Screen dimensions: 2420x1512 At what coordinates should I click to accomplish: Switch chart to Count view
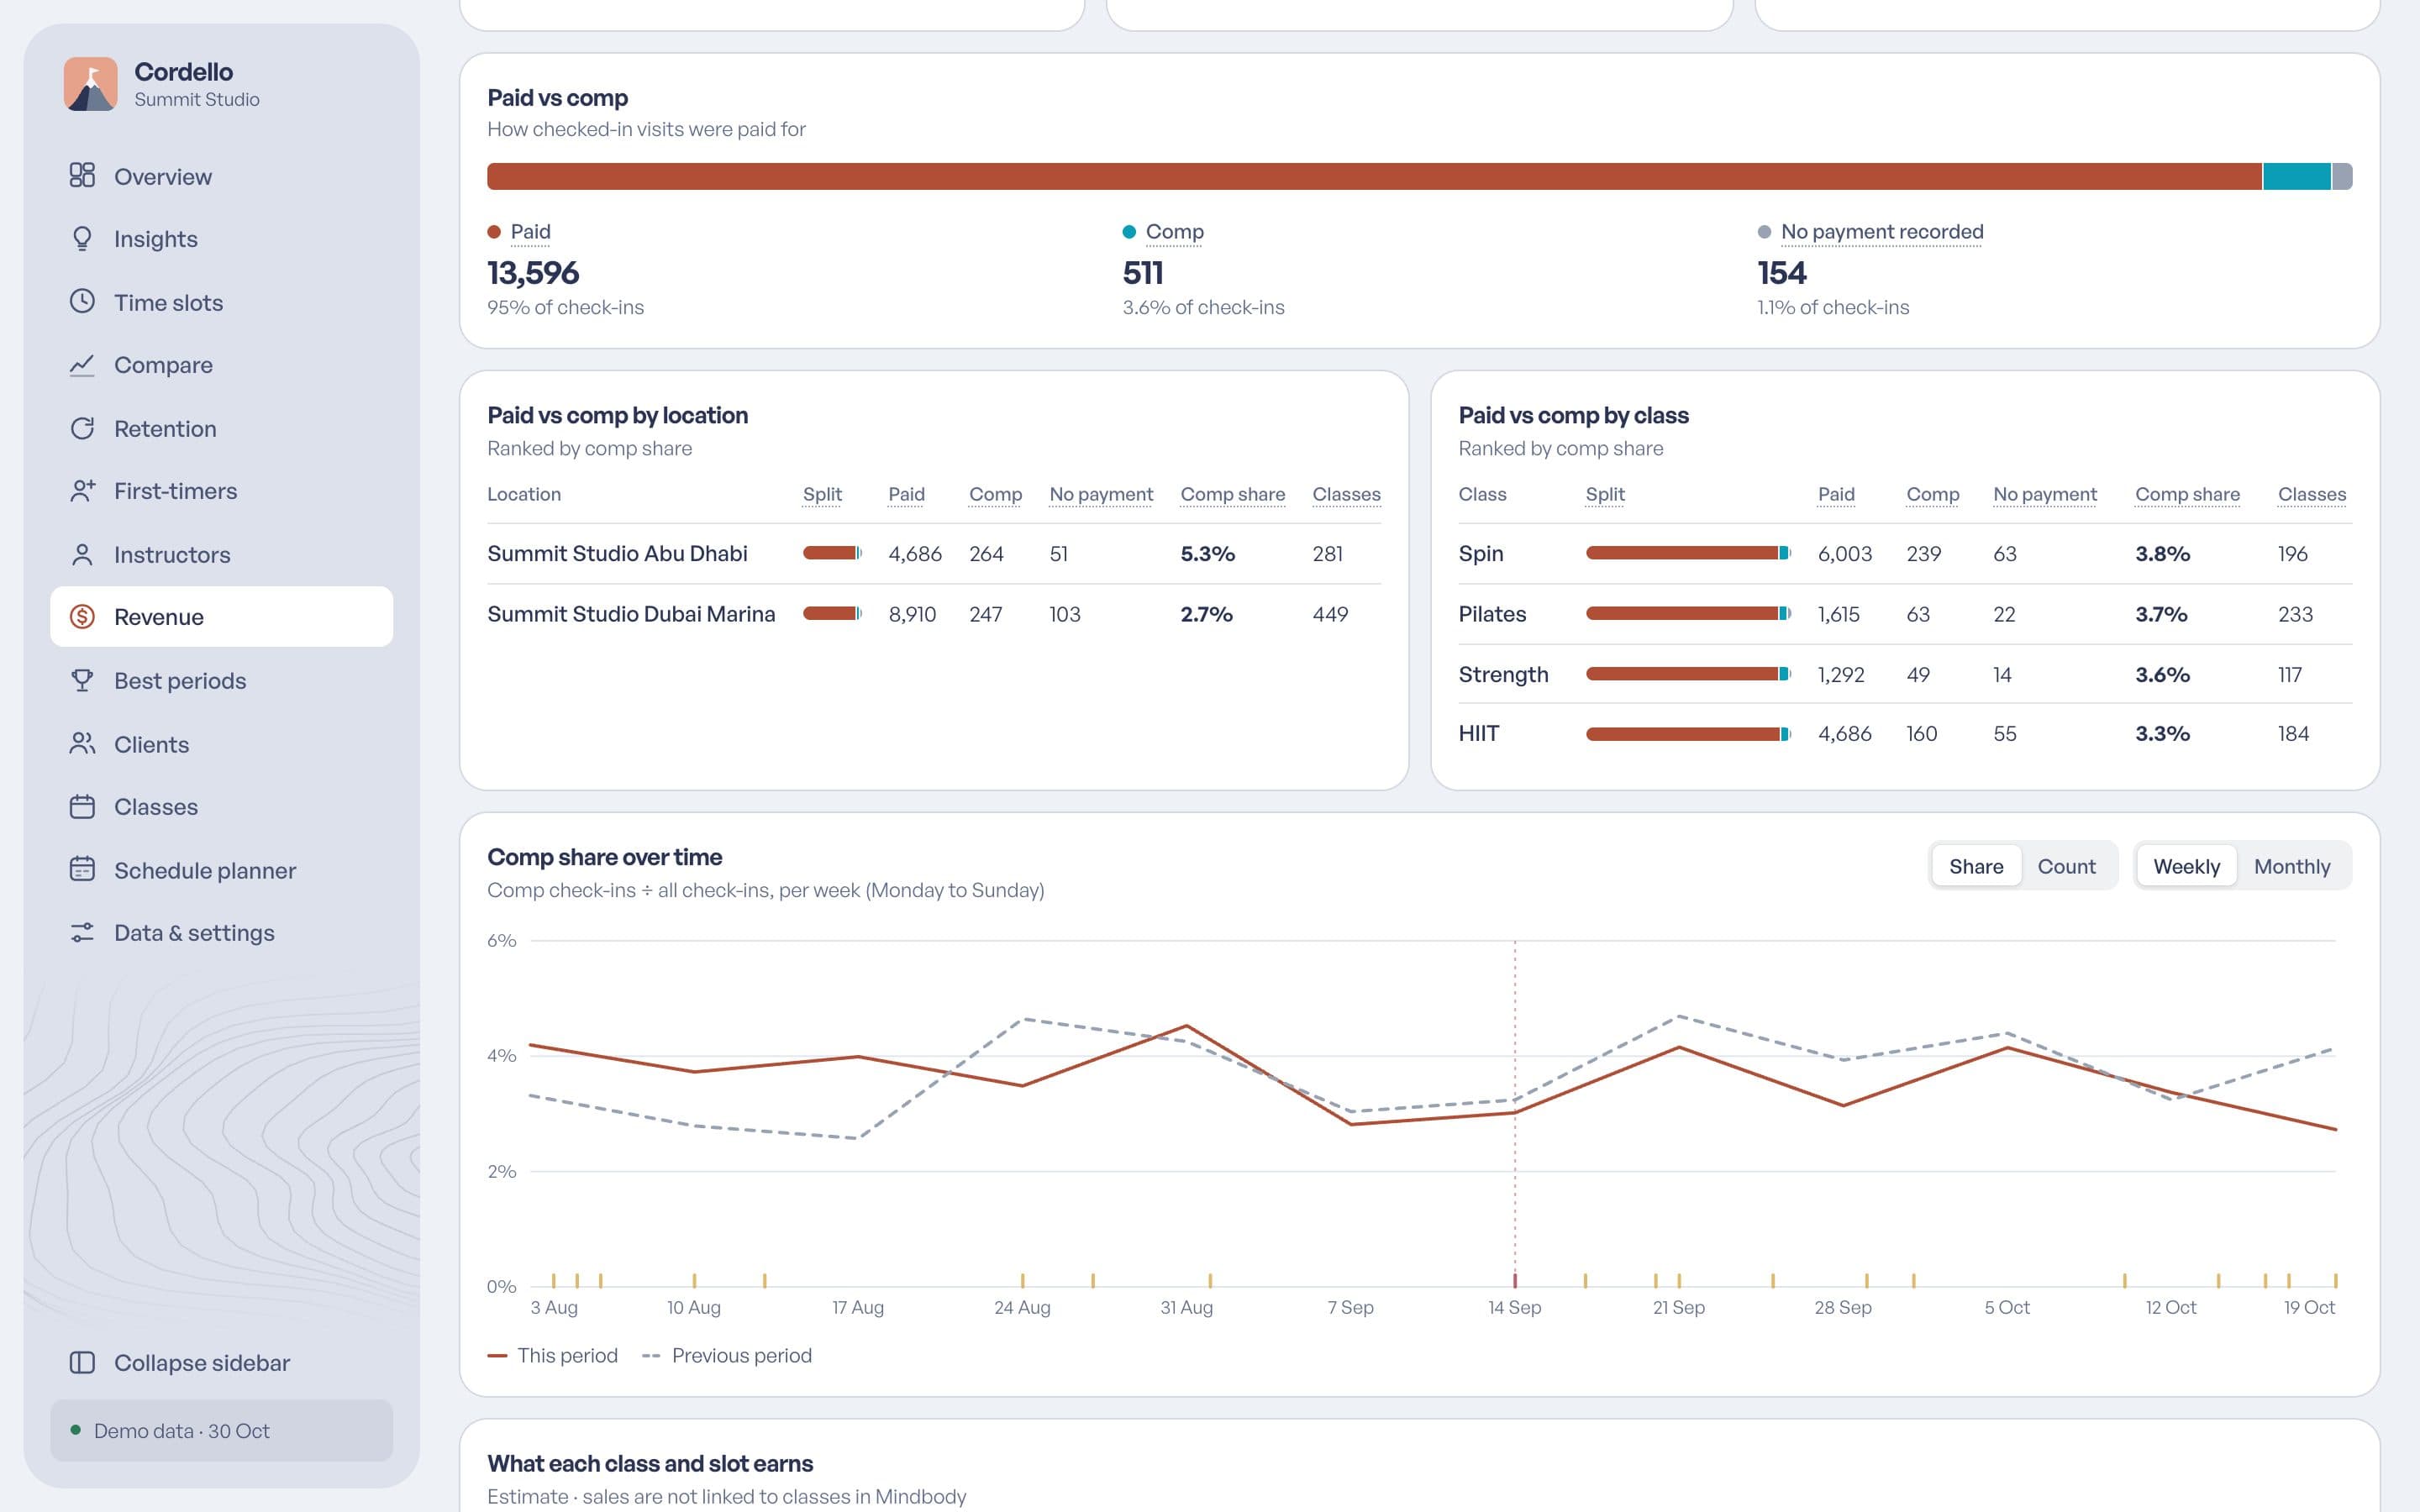tap(2066, 866)
